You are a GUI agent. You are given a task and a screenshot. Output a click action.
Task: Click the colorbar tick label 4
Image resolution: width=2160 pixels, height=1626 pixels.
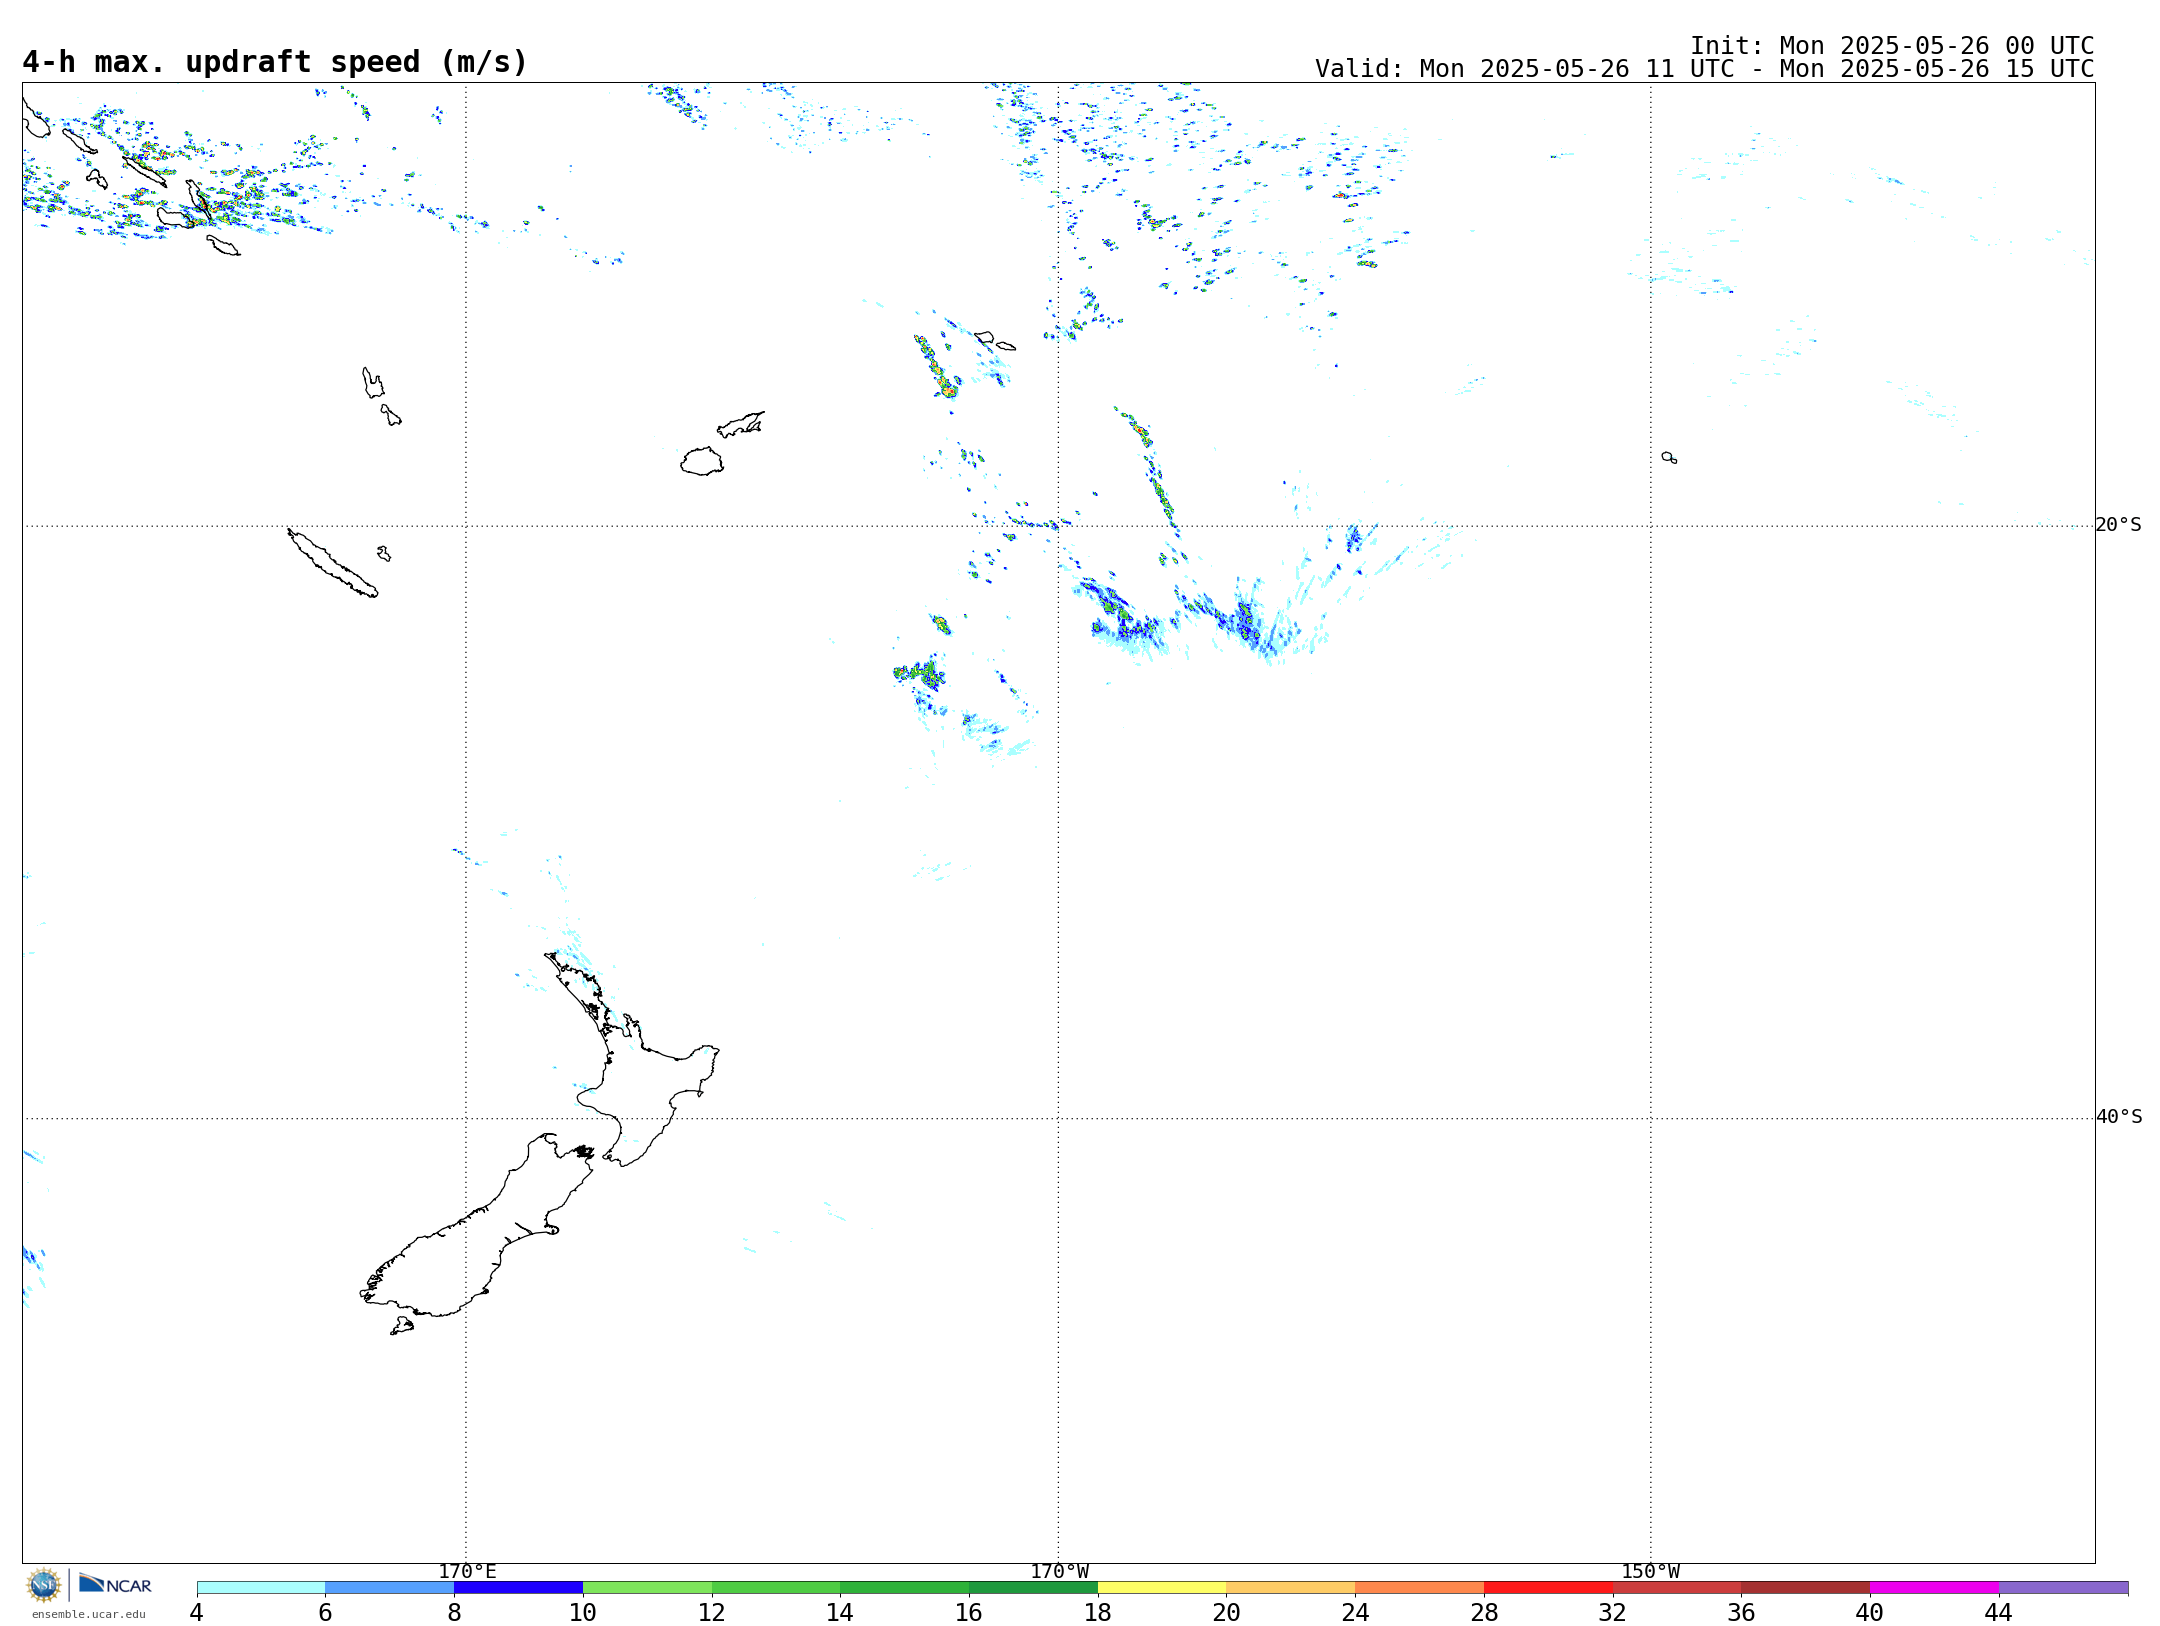point(197,1612)
